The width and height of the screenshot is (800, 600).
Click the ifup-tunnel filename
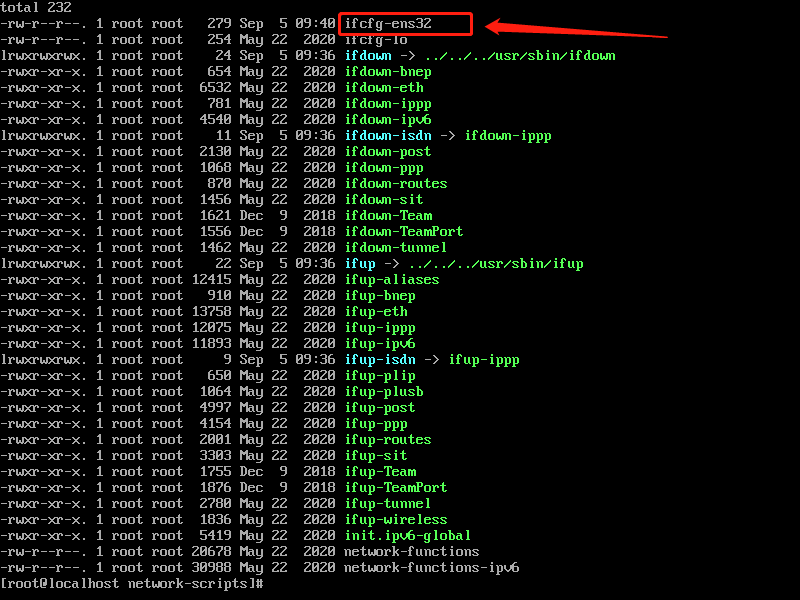click(x=388, y=504)
